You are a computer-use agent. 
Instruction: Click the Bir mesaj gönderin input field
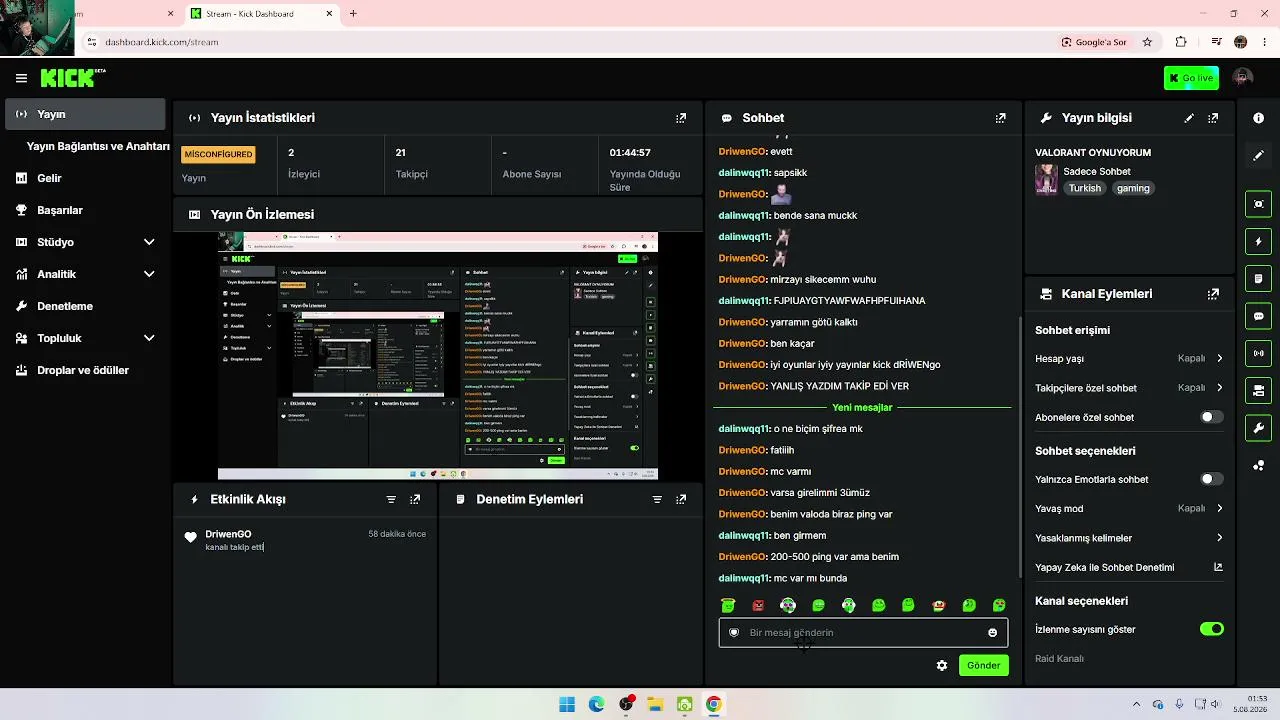point(863,632)
